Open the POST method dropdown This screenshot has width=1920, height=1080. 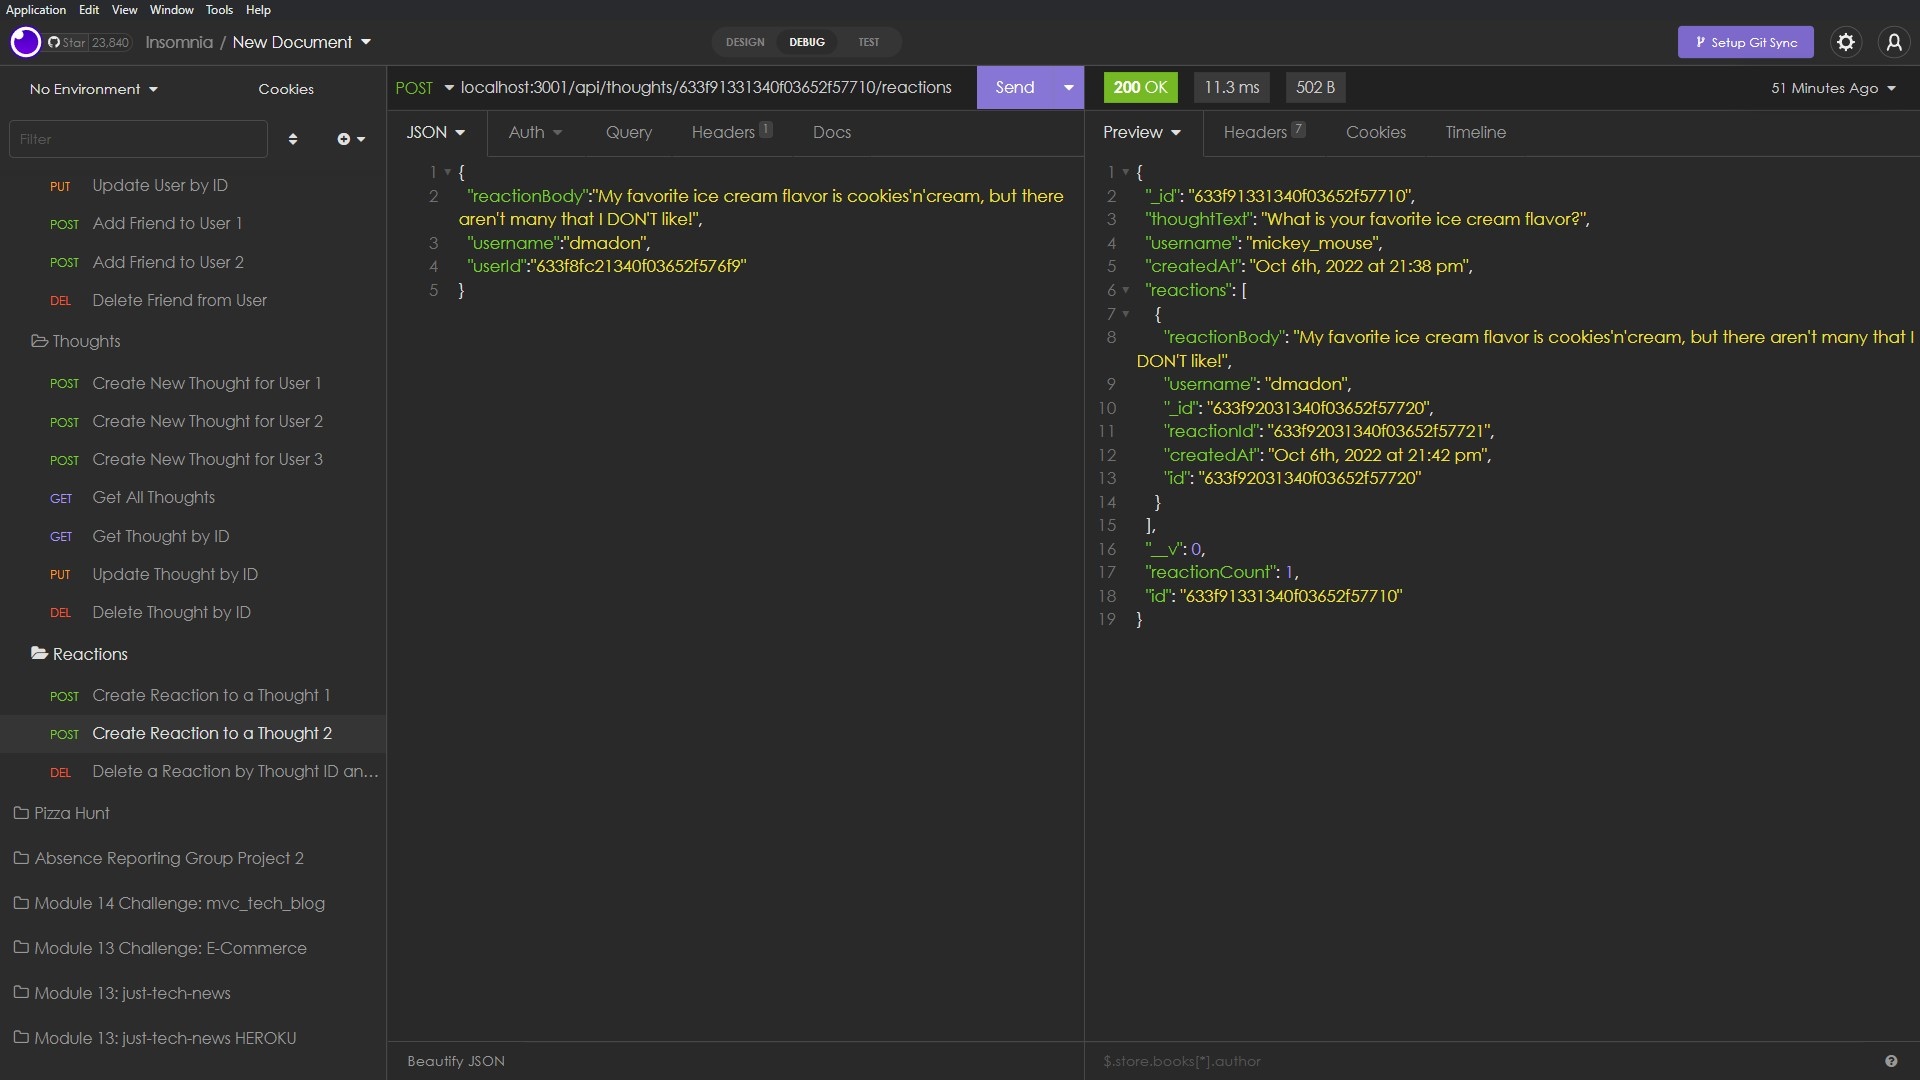pyautogui.click(x=424, y=87)
